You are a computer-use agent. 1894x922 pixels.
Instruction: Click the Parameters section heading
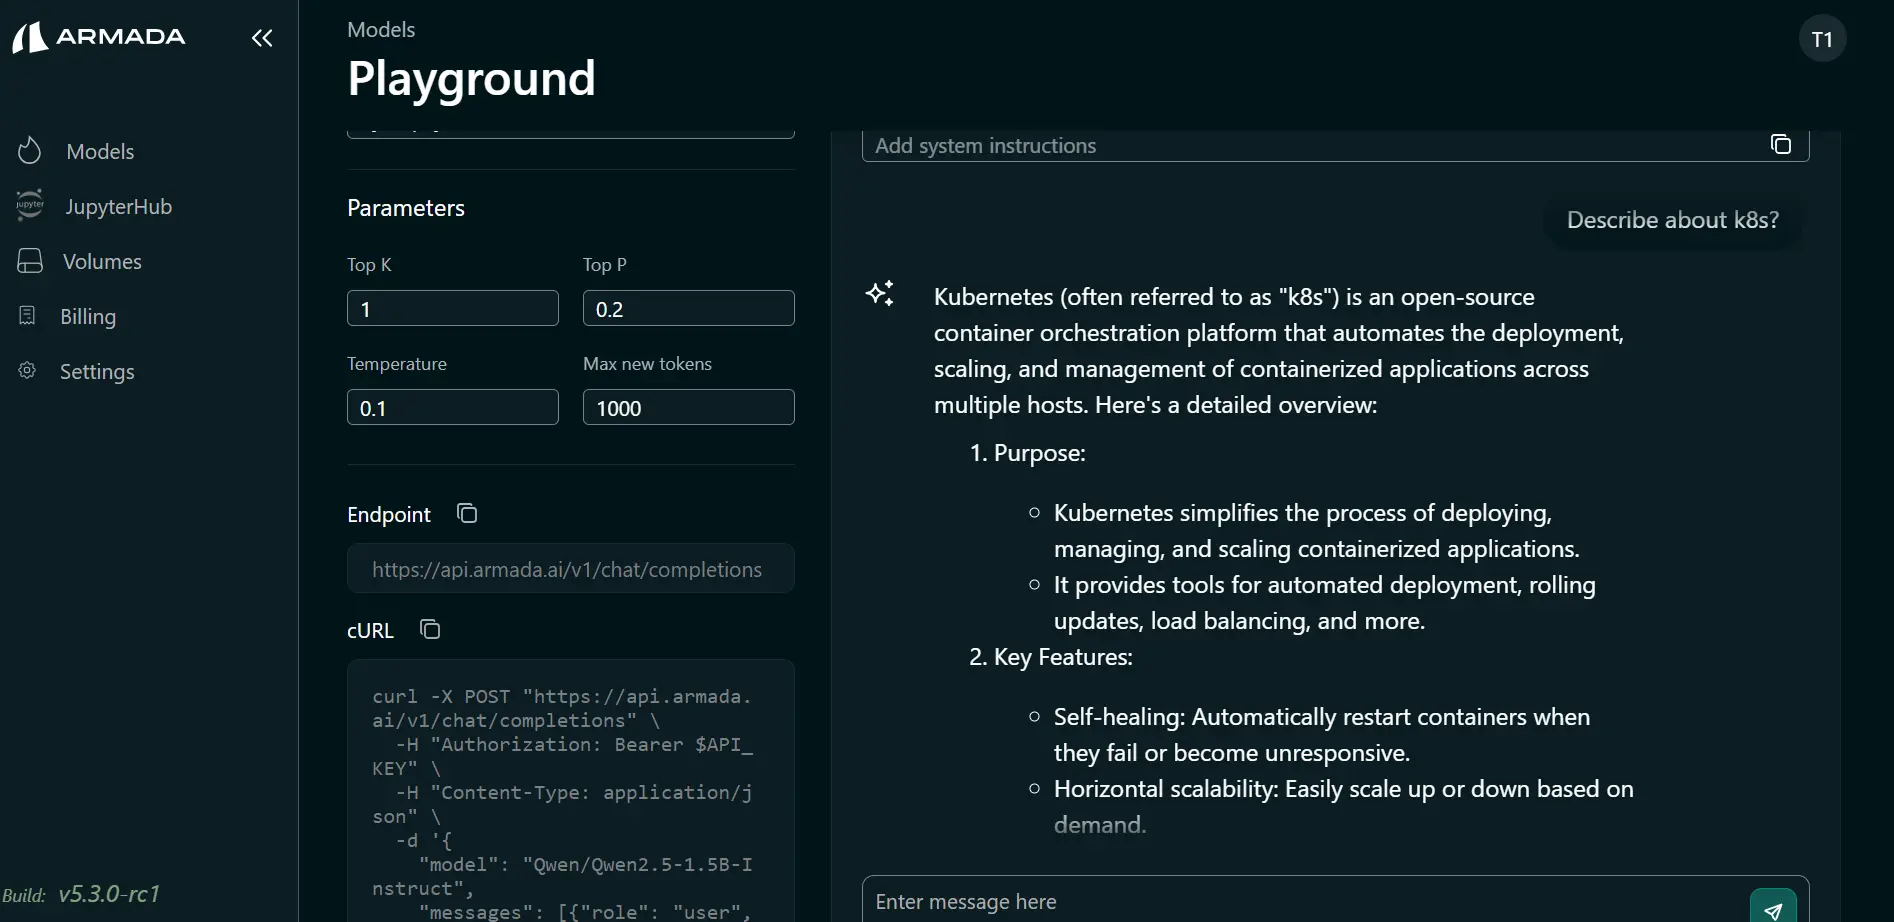click(406, 208)
